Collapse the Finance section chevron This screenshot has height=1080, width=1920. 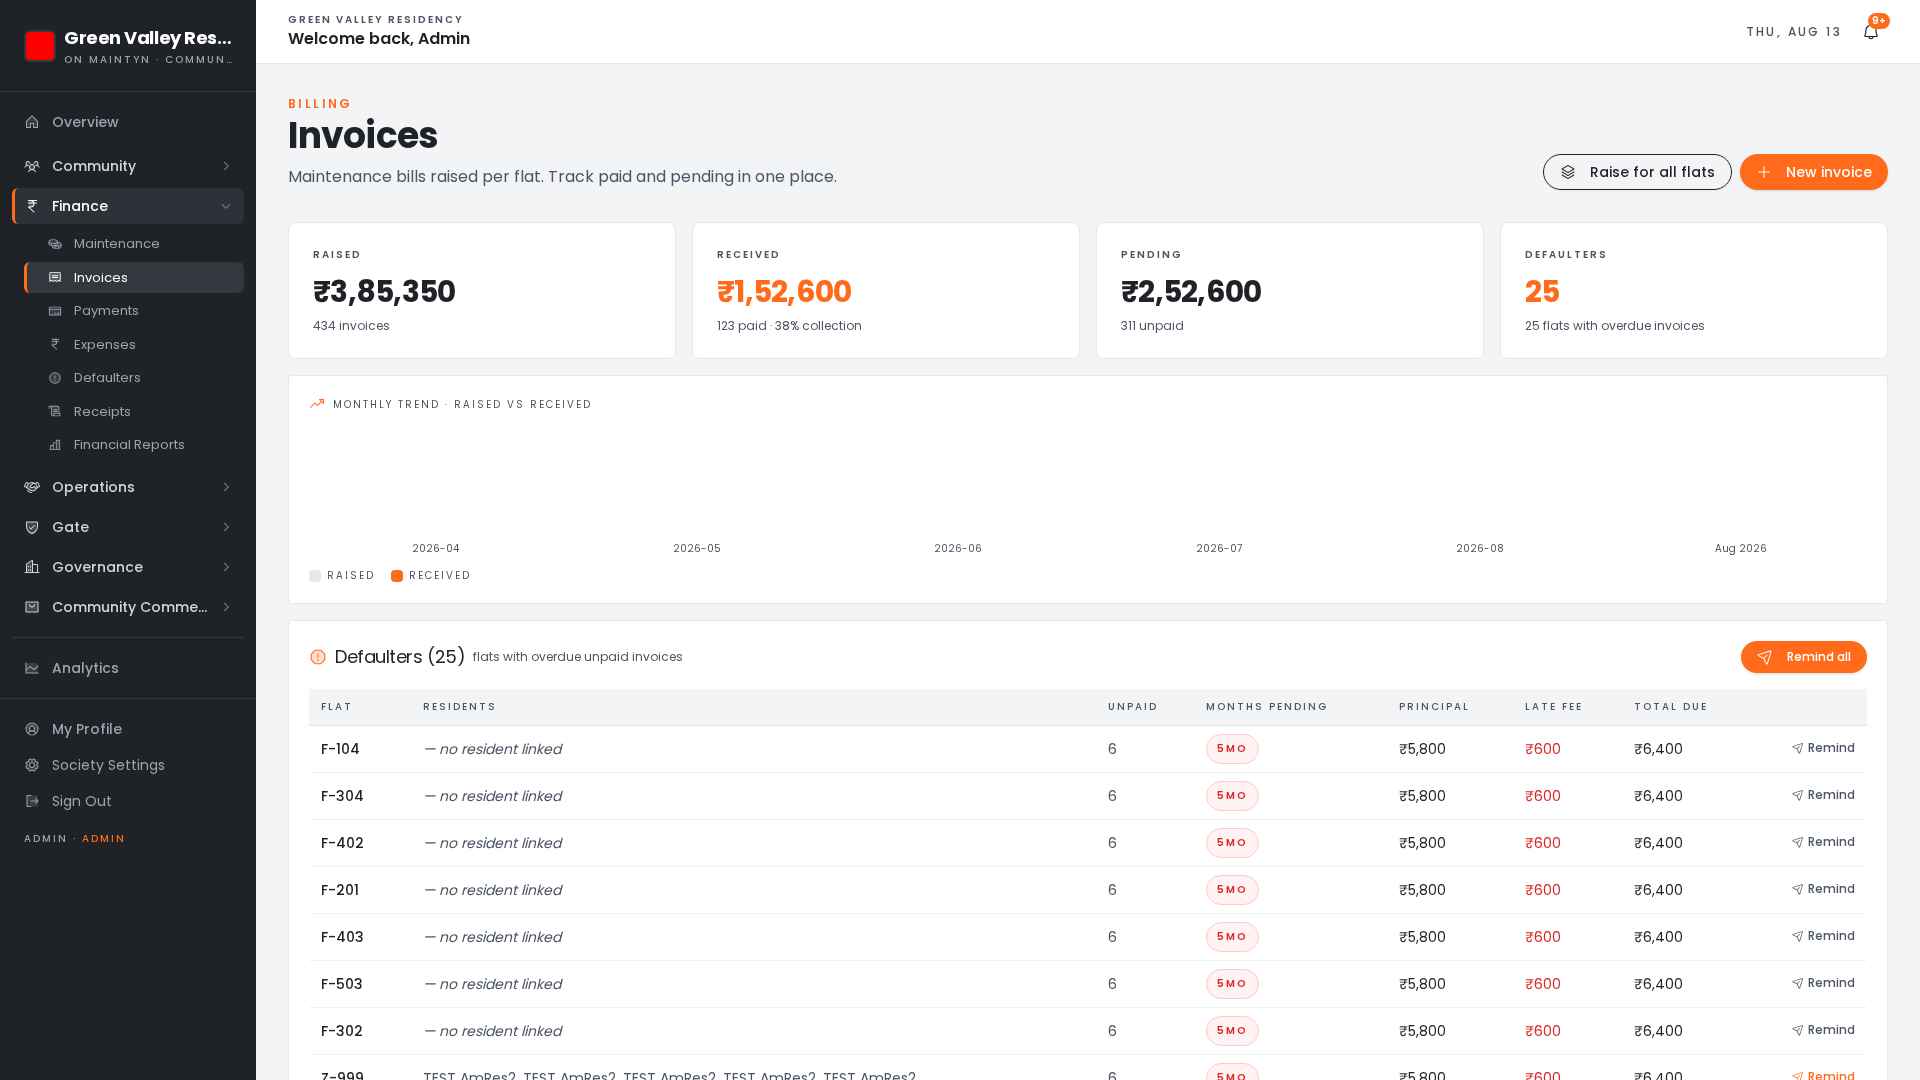click(226, 206)
